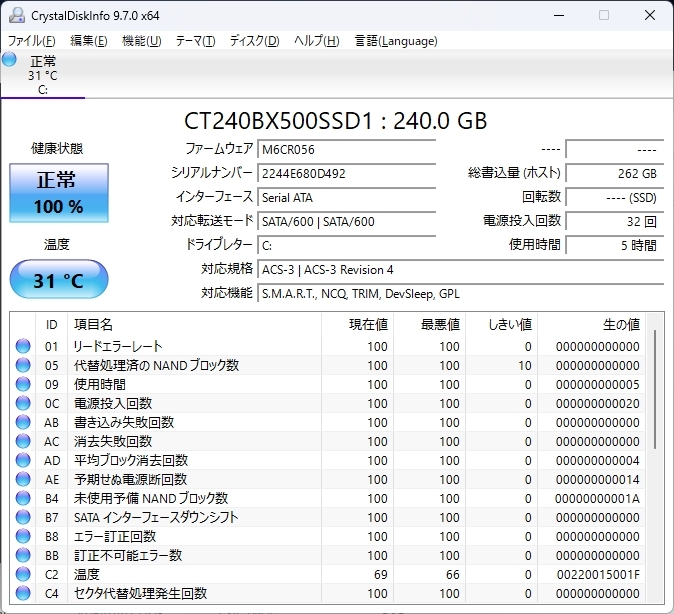Open the ファイル(F) menu
The image size is (674, 614).
coord(32,41)
